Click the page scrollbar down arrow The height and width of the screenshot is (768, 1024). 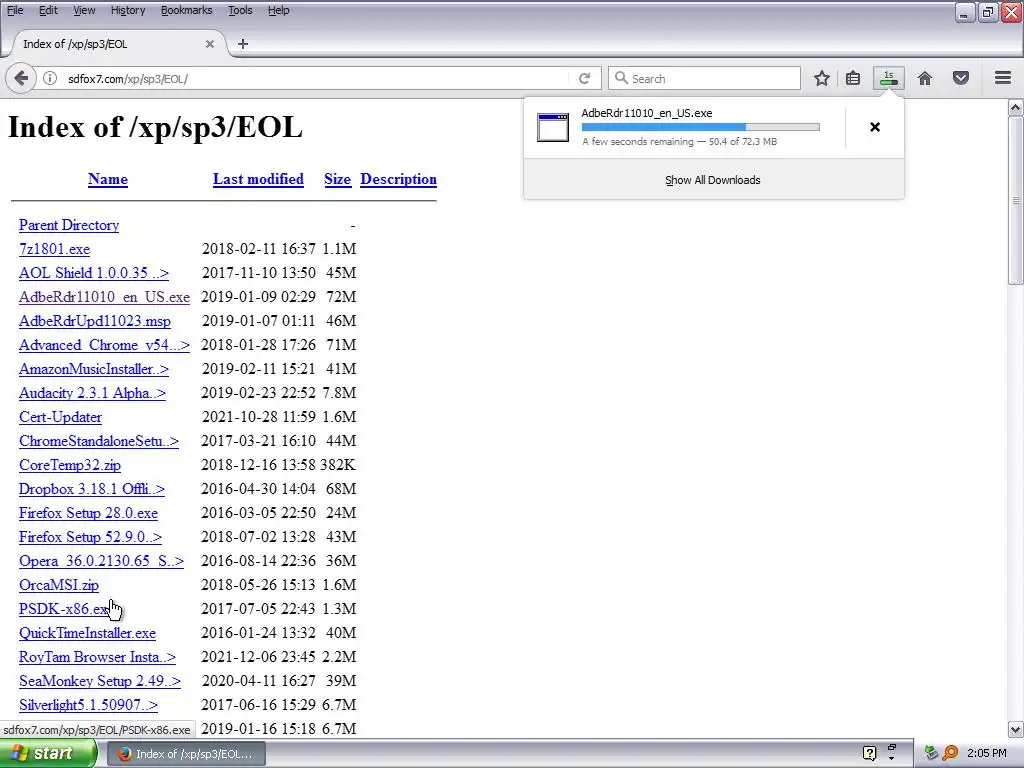(1015, 729)
